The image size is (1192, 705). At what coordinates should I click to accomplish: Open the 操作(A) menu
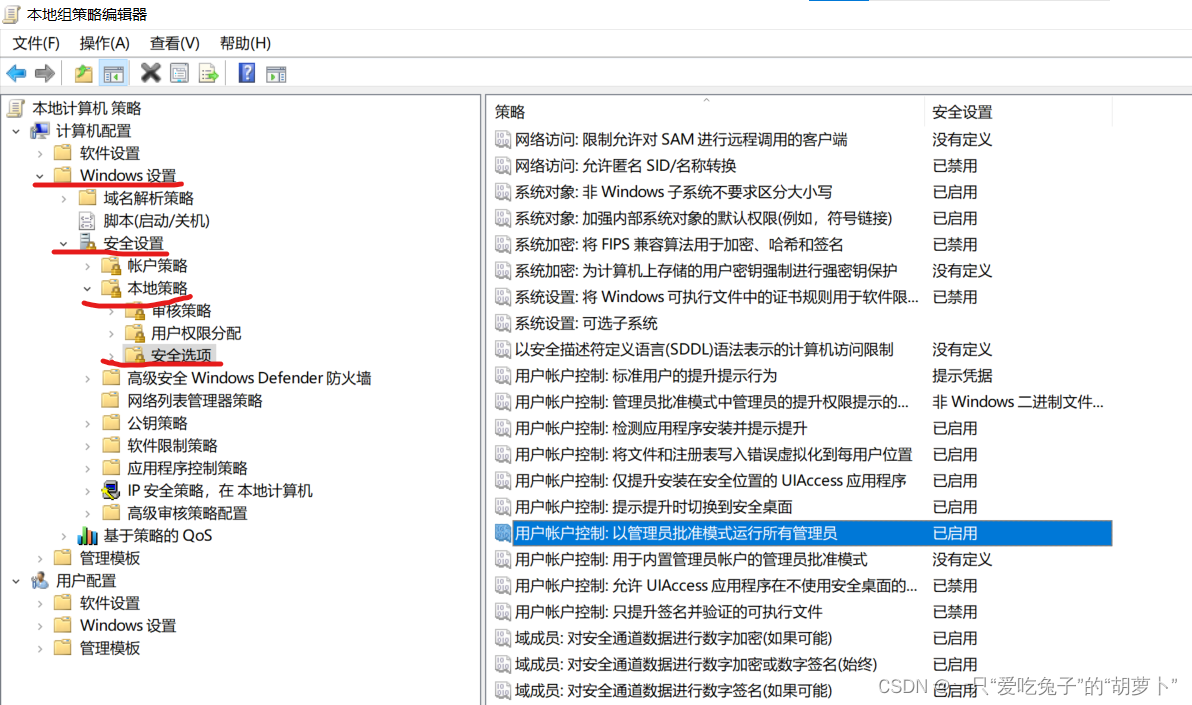(105, 43)
